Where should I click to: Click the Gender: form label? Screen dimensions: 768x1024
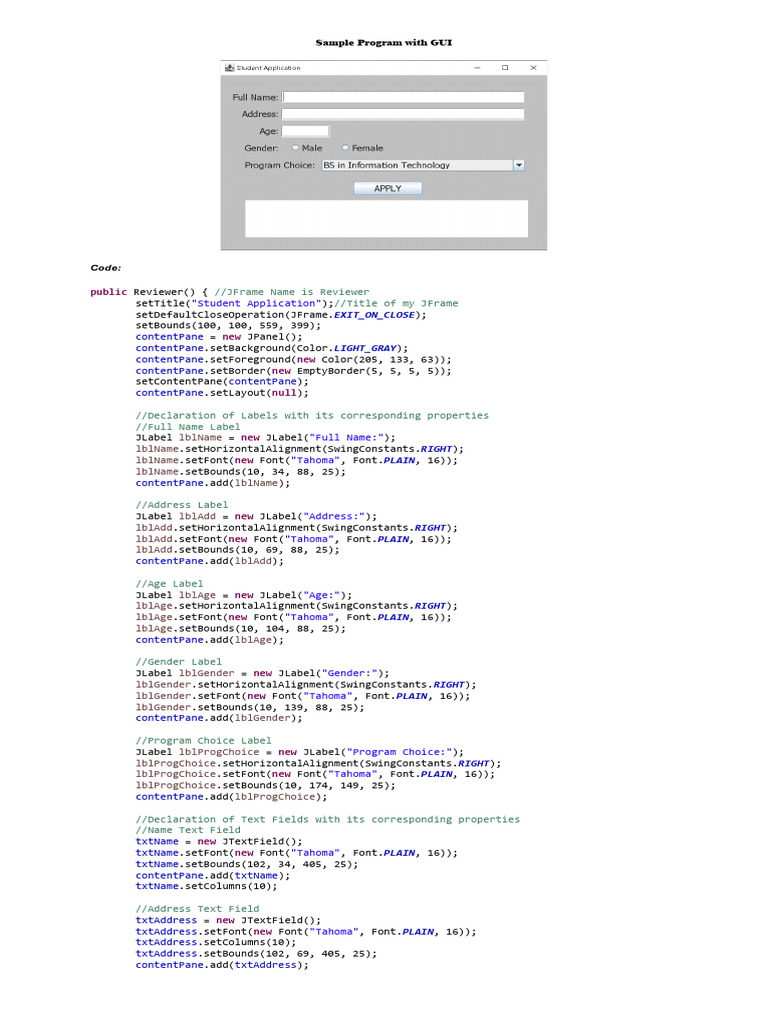pos(261,148)
